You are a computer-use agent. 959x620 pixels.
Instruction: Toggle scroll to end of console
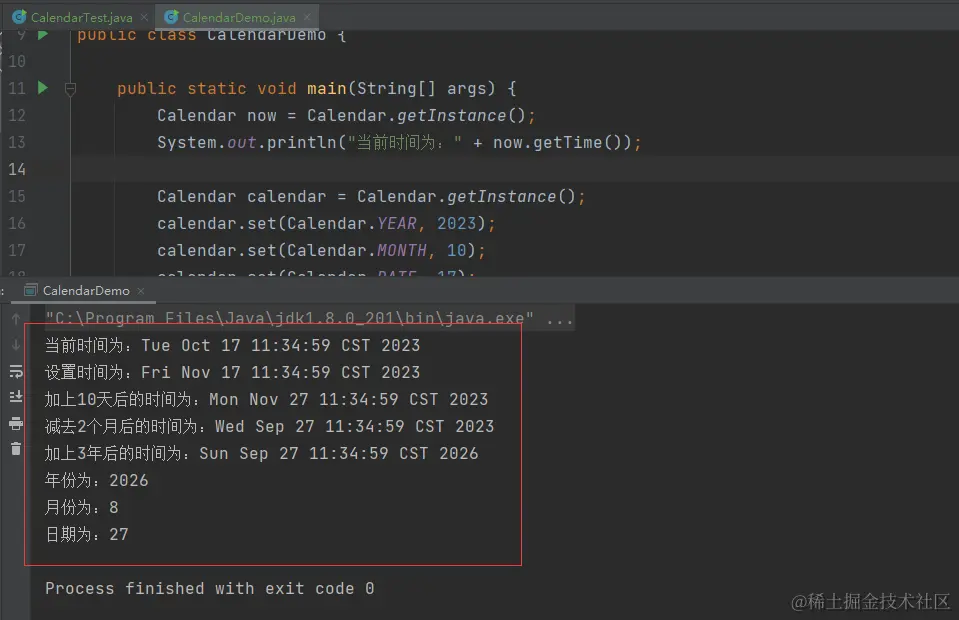[16, 397]
